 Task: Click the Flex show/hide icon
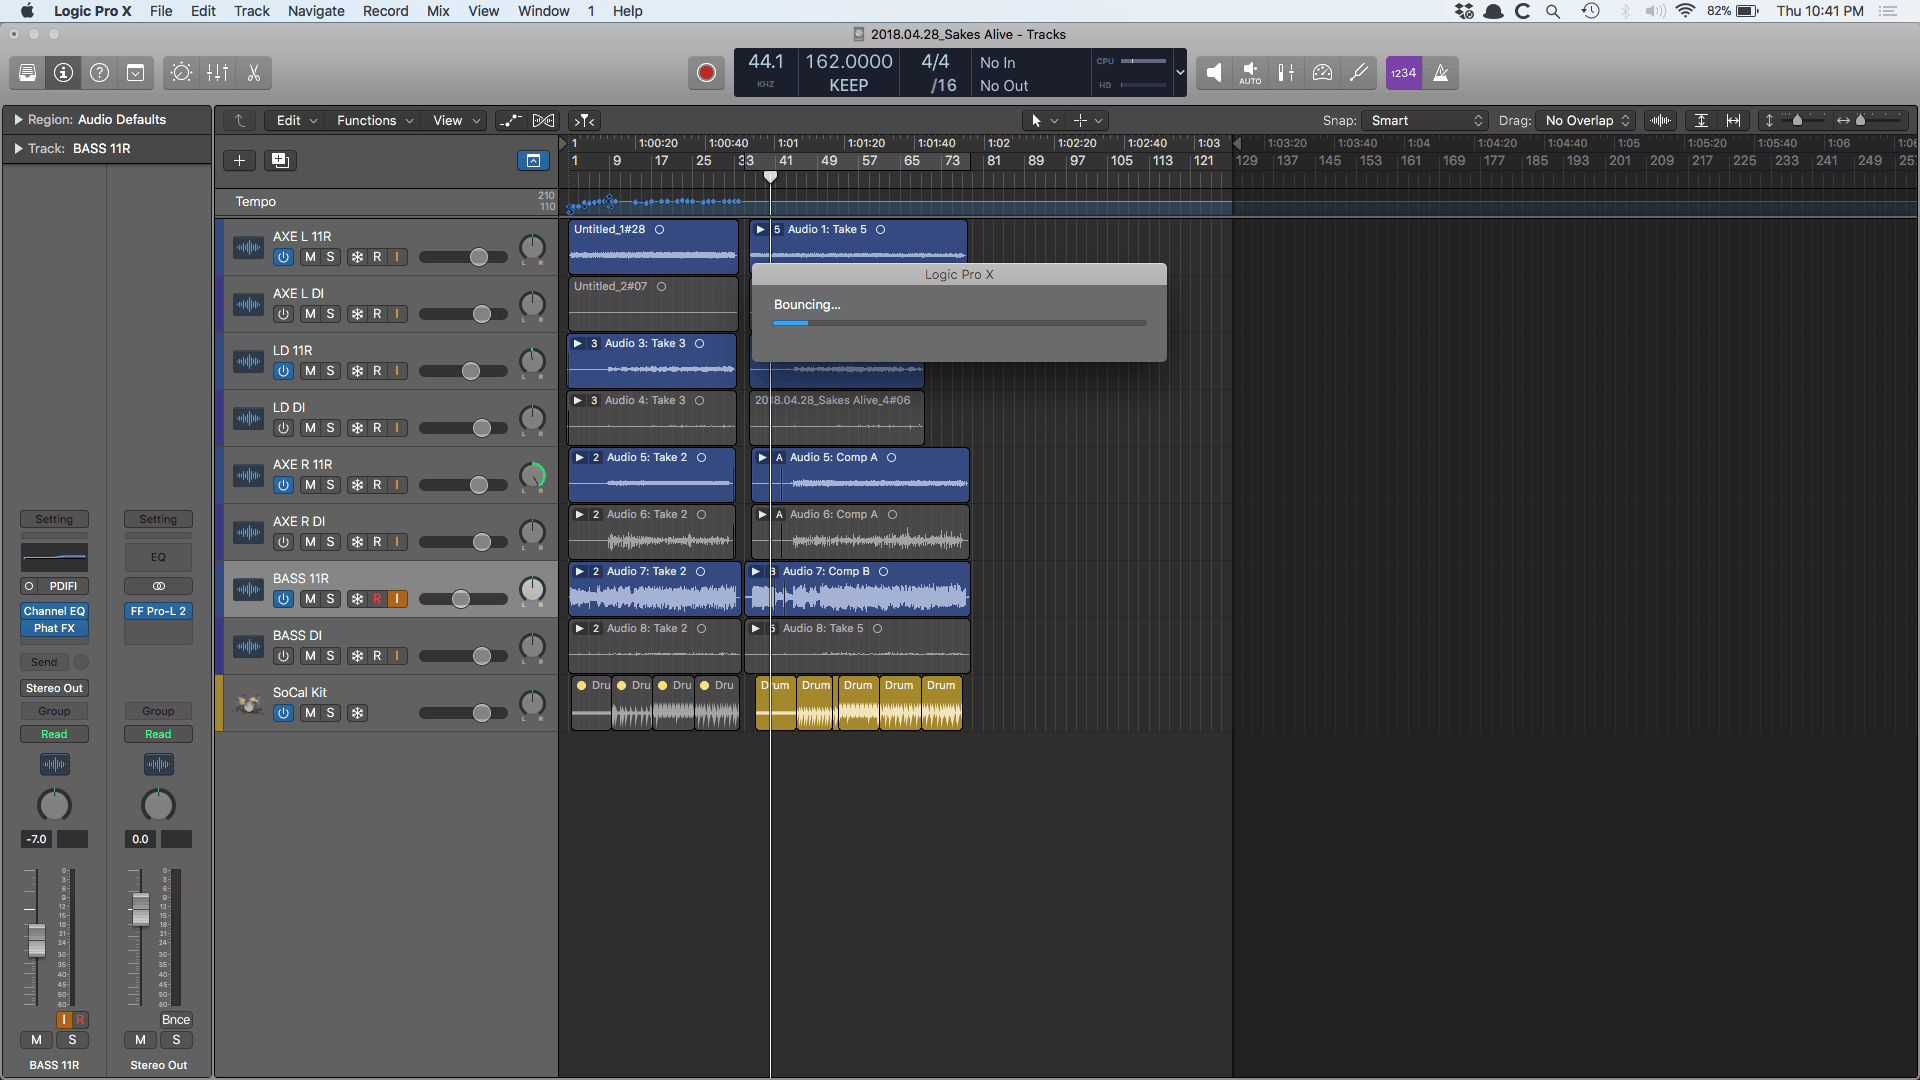pos(543,121)
